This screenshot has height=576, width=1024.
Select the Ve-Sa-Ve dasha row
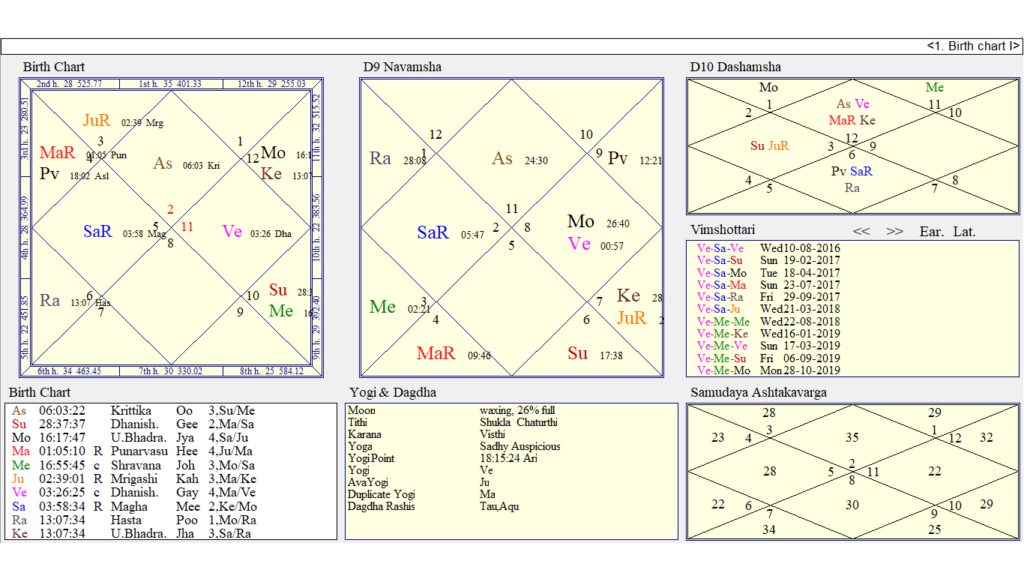click(x=769, y=248)
